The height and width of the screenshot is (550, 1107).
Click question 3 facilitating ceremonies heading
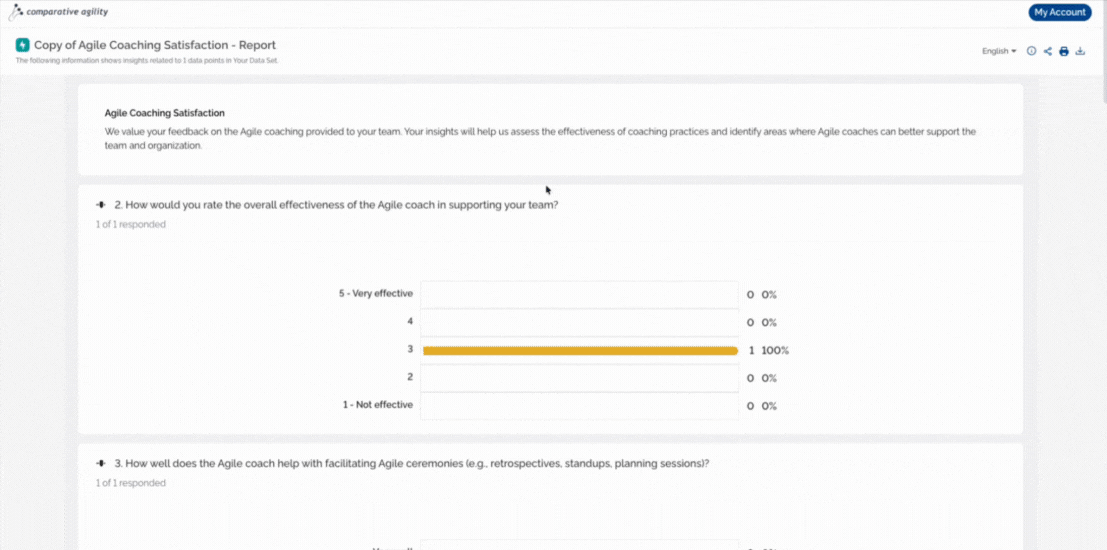pos(412,463)
